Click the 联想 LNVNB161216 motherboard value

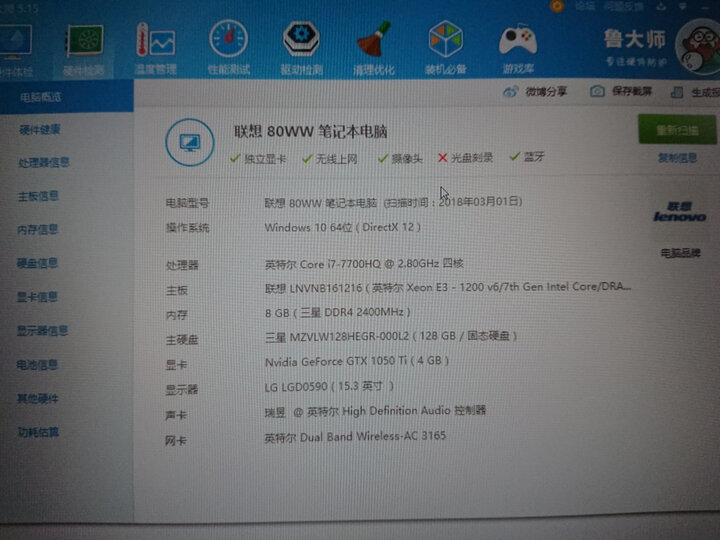448,287
